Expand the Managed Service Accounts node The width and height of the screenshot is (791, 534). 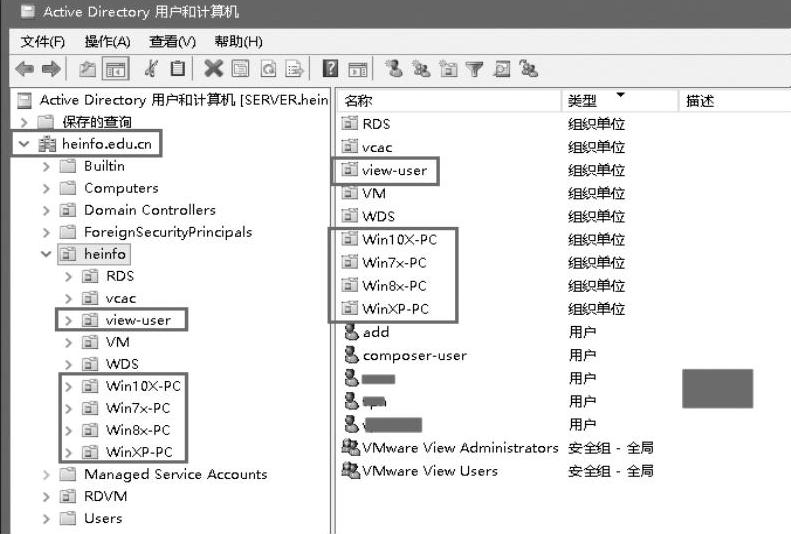(46, 474)
